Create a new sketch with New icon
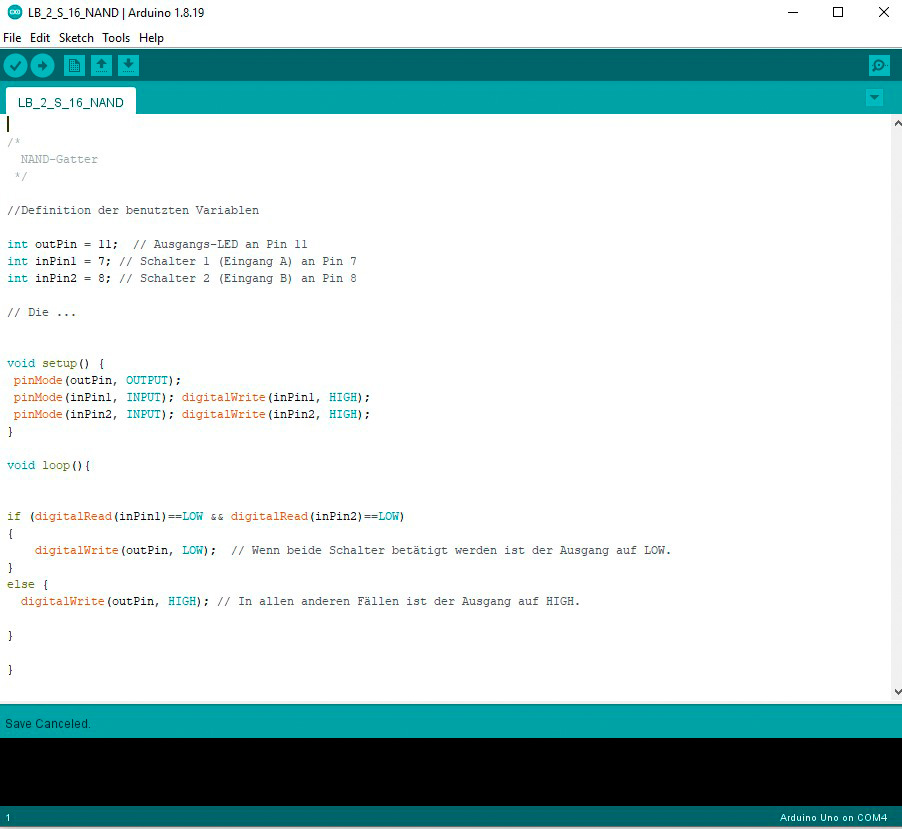 point(74,66)
